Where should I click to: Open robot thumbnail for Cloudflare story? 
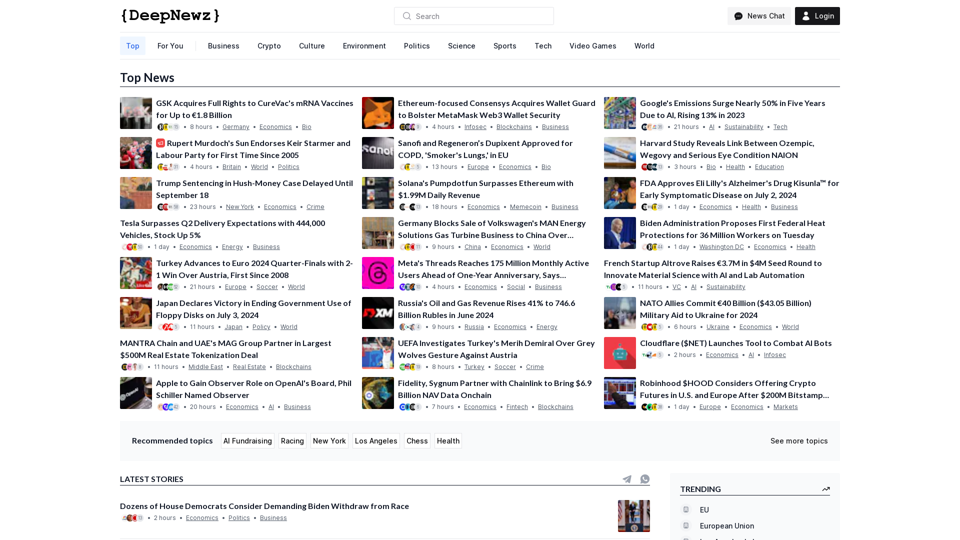(x=620, y=353)
